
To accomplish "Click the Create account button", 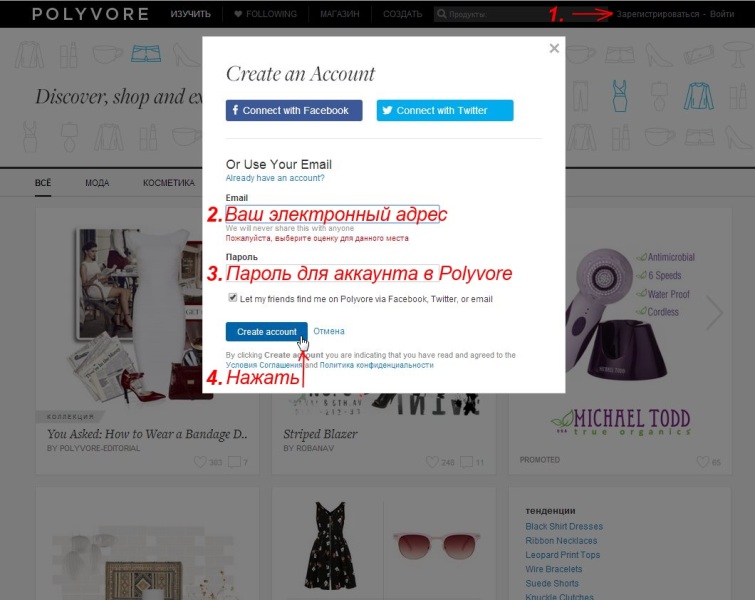I will click(267, 331).
